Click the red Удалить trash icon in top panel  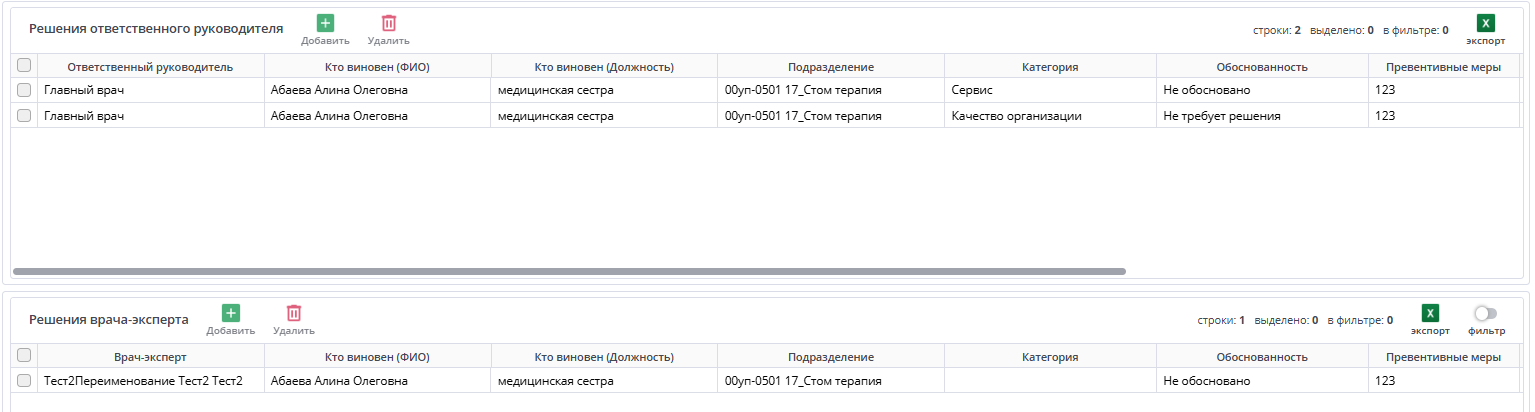click(388, 23)
